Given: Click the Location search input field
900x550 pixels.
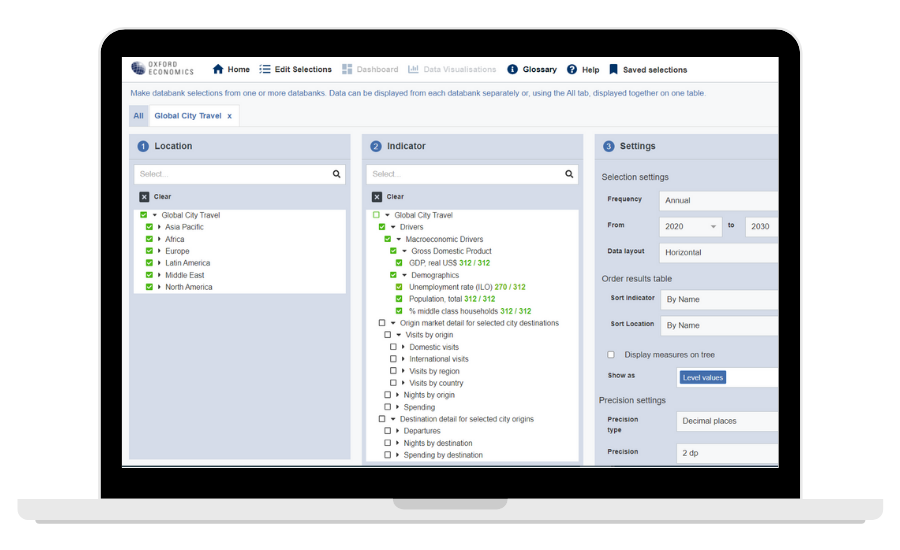Looking at the screenshot, I should click(x=232, y=174).
